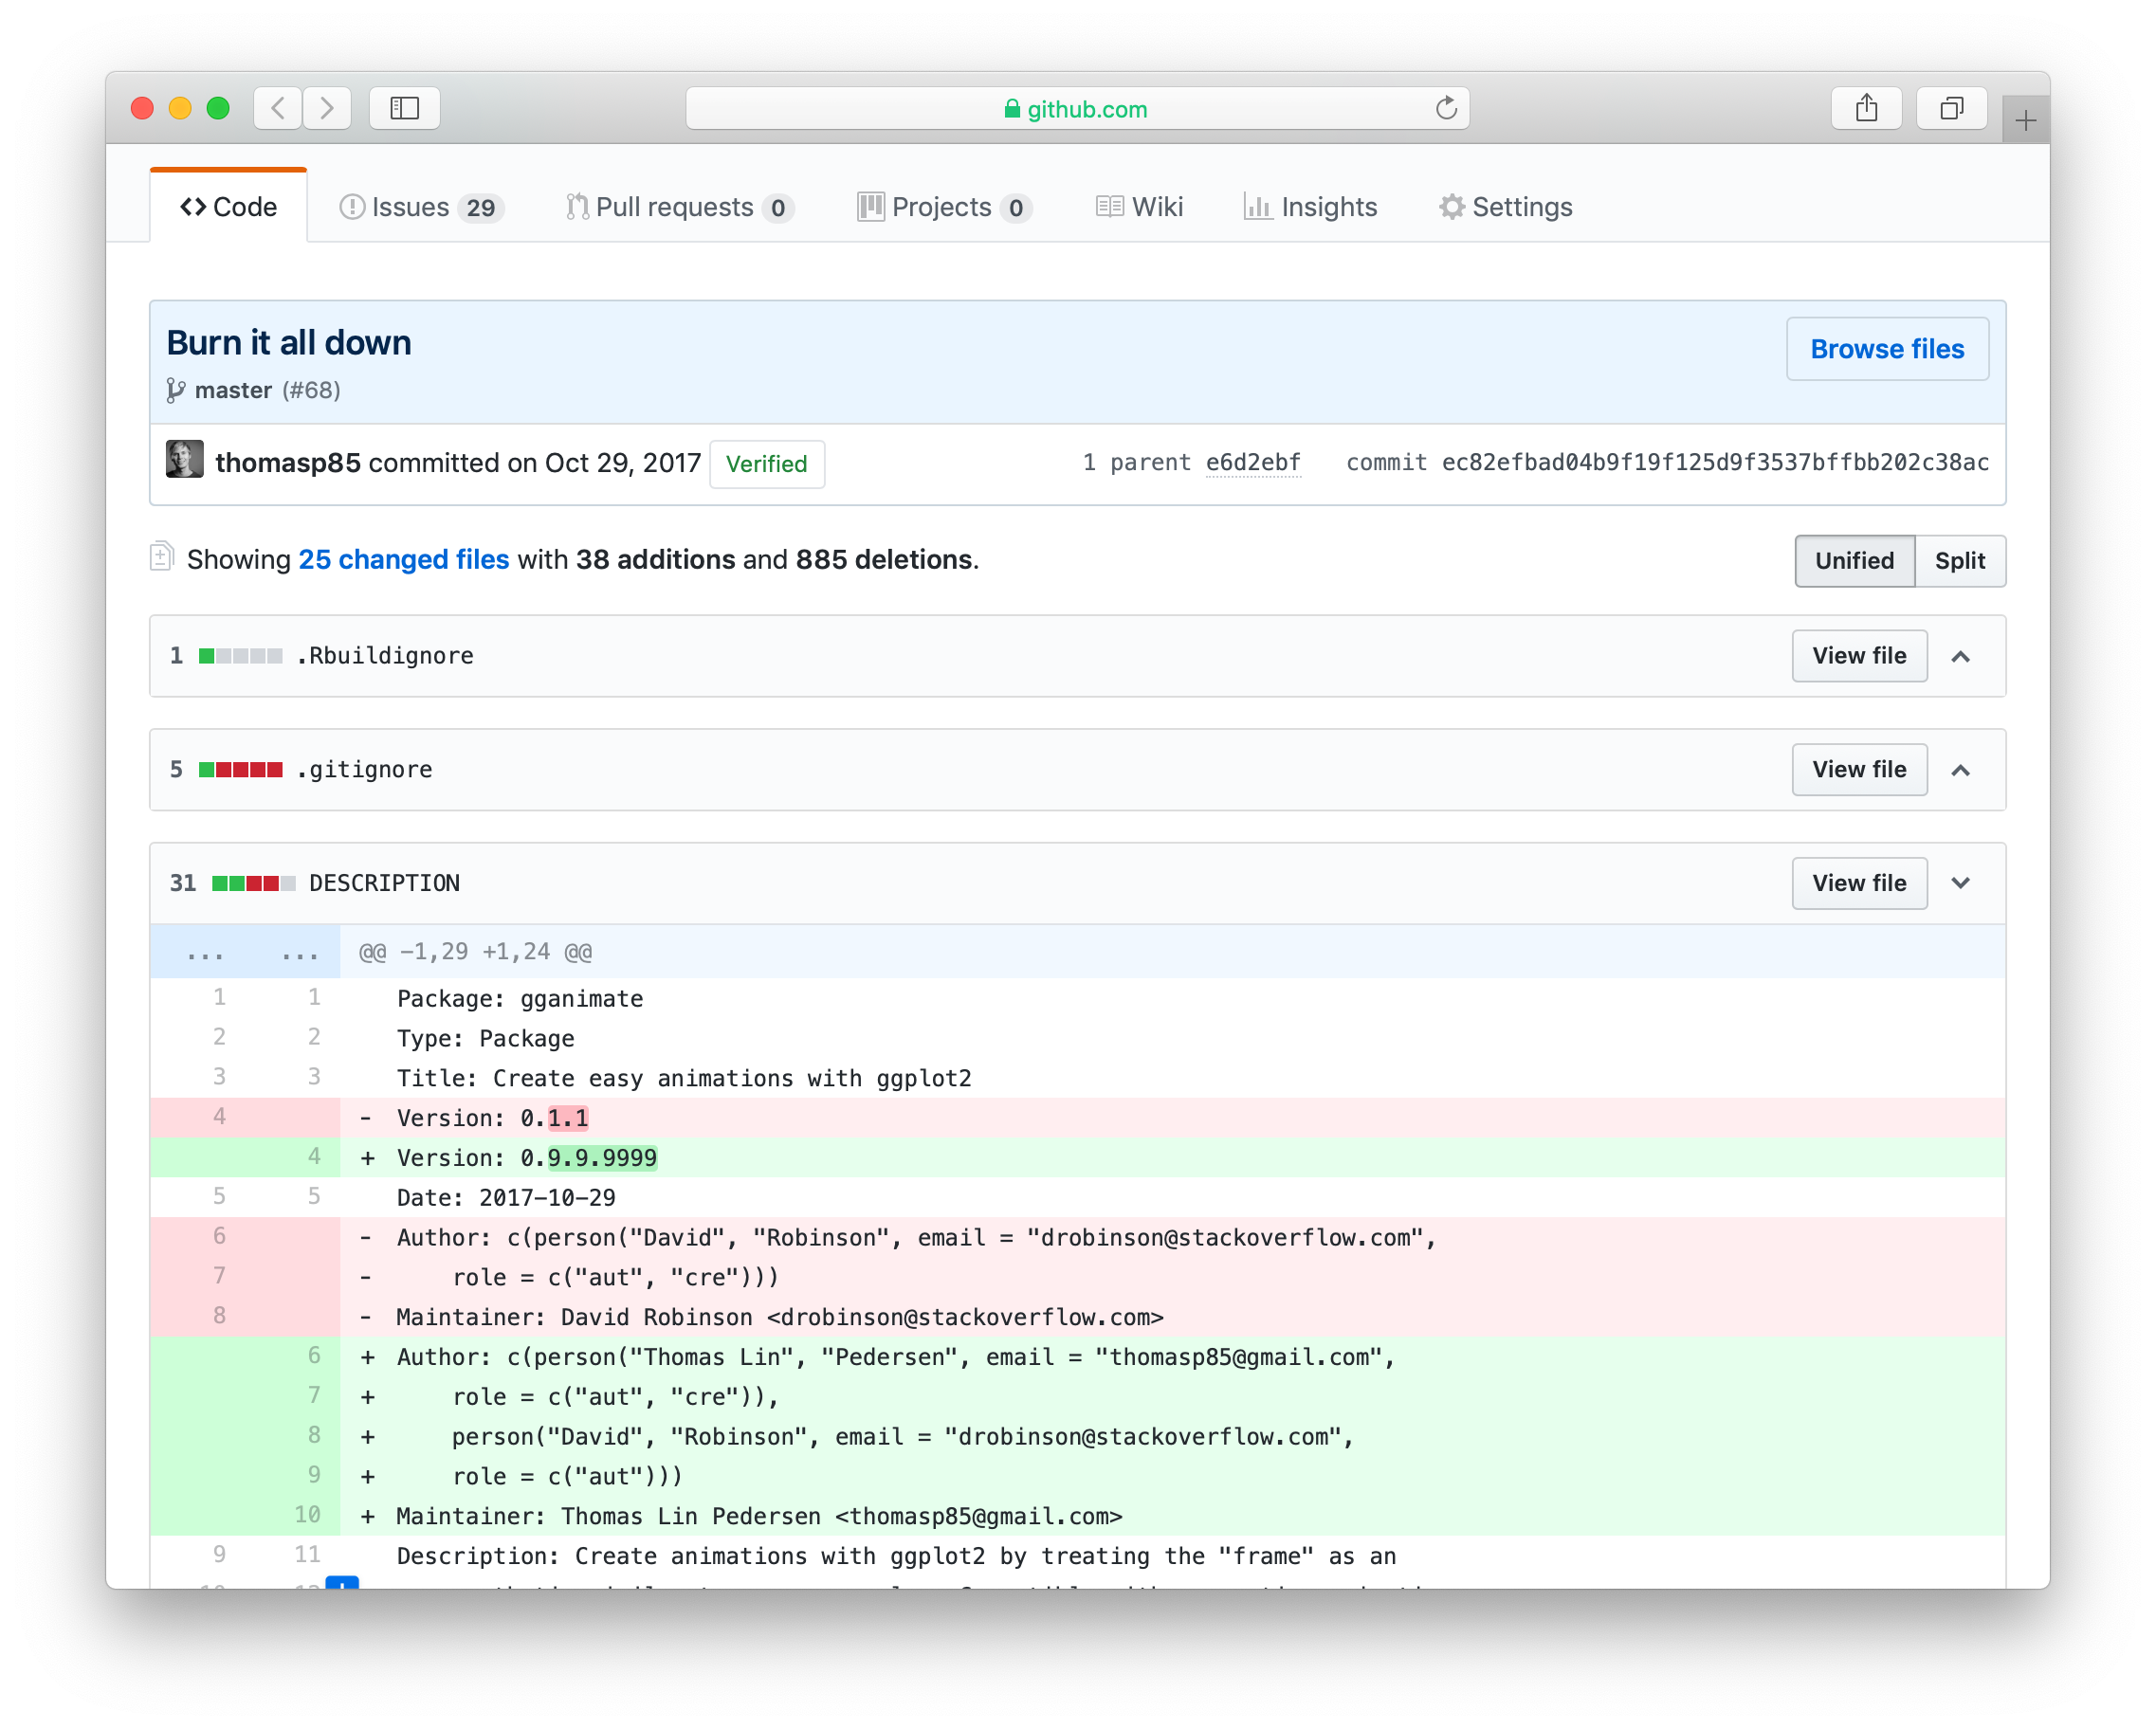Show all tabs overview icon
This screenshot has width=2156, height=1729.
[1951, 108]
